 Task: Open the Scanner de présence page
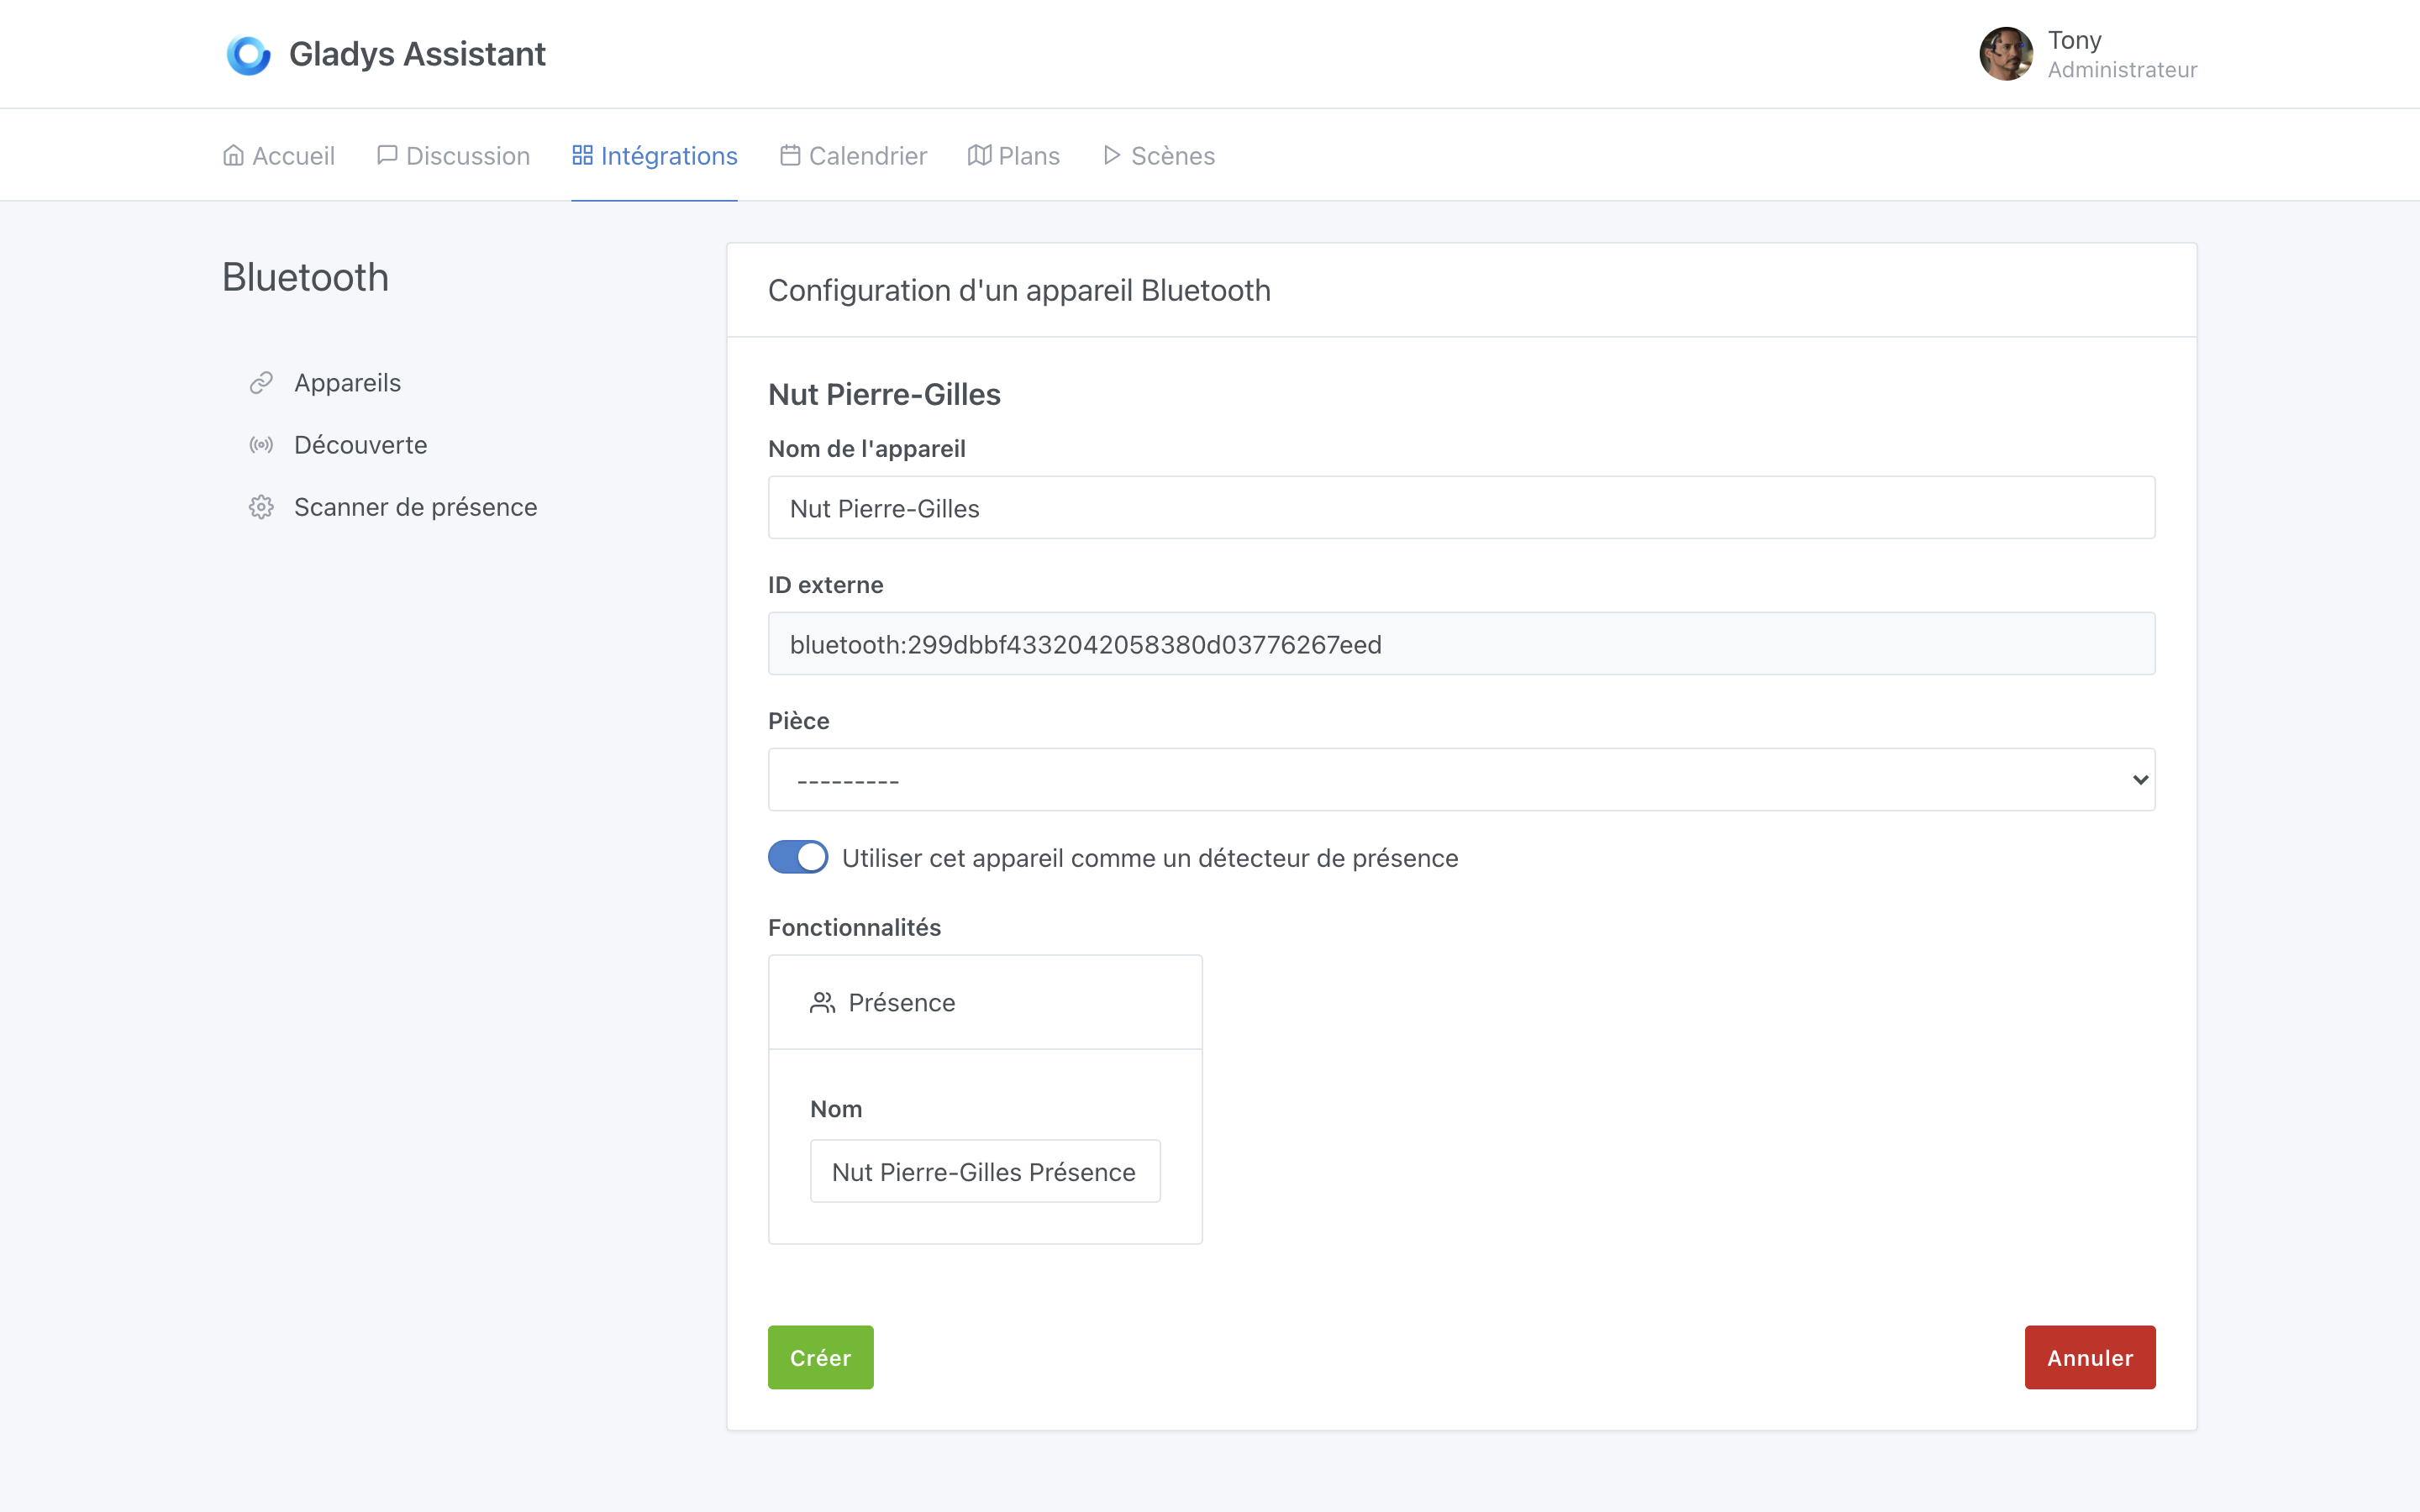(x=415, y=506)
